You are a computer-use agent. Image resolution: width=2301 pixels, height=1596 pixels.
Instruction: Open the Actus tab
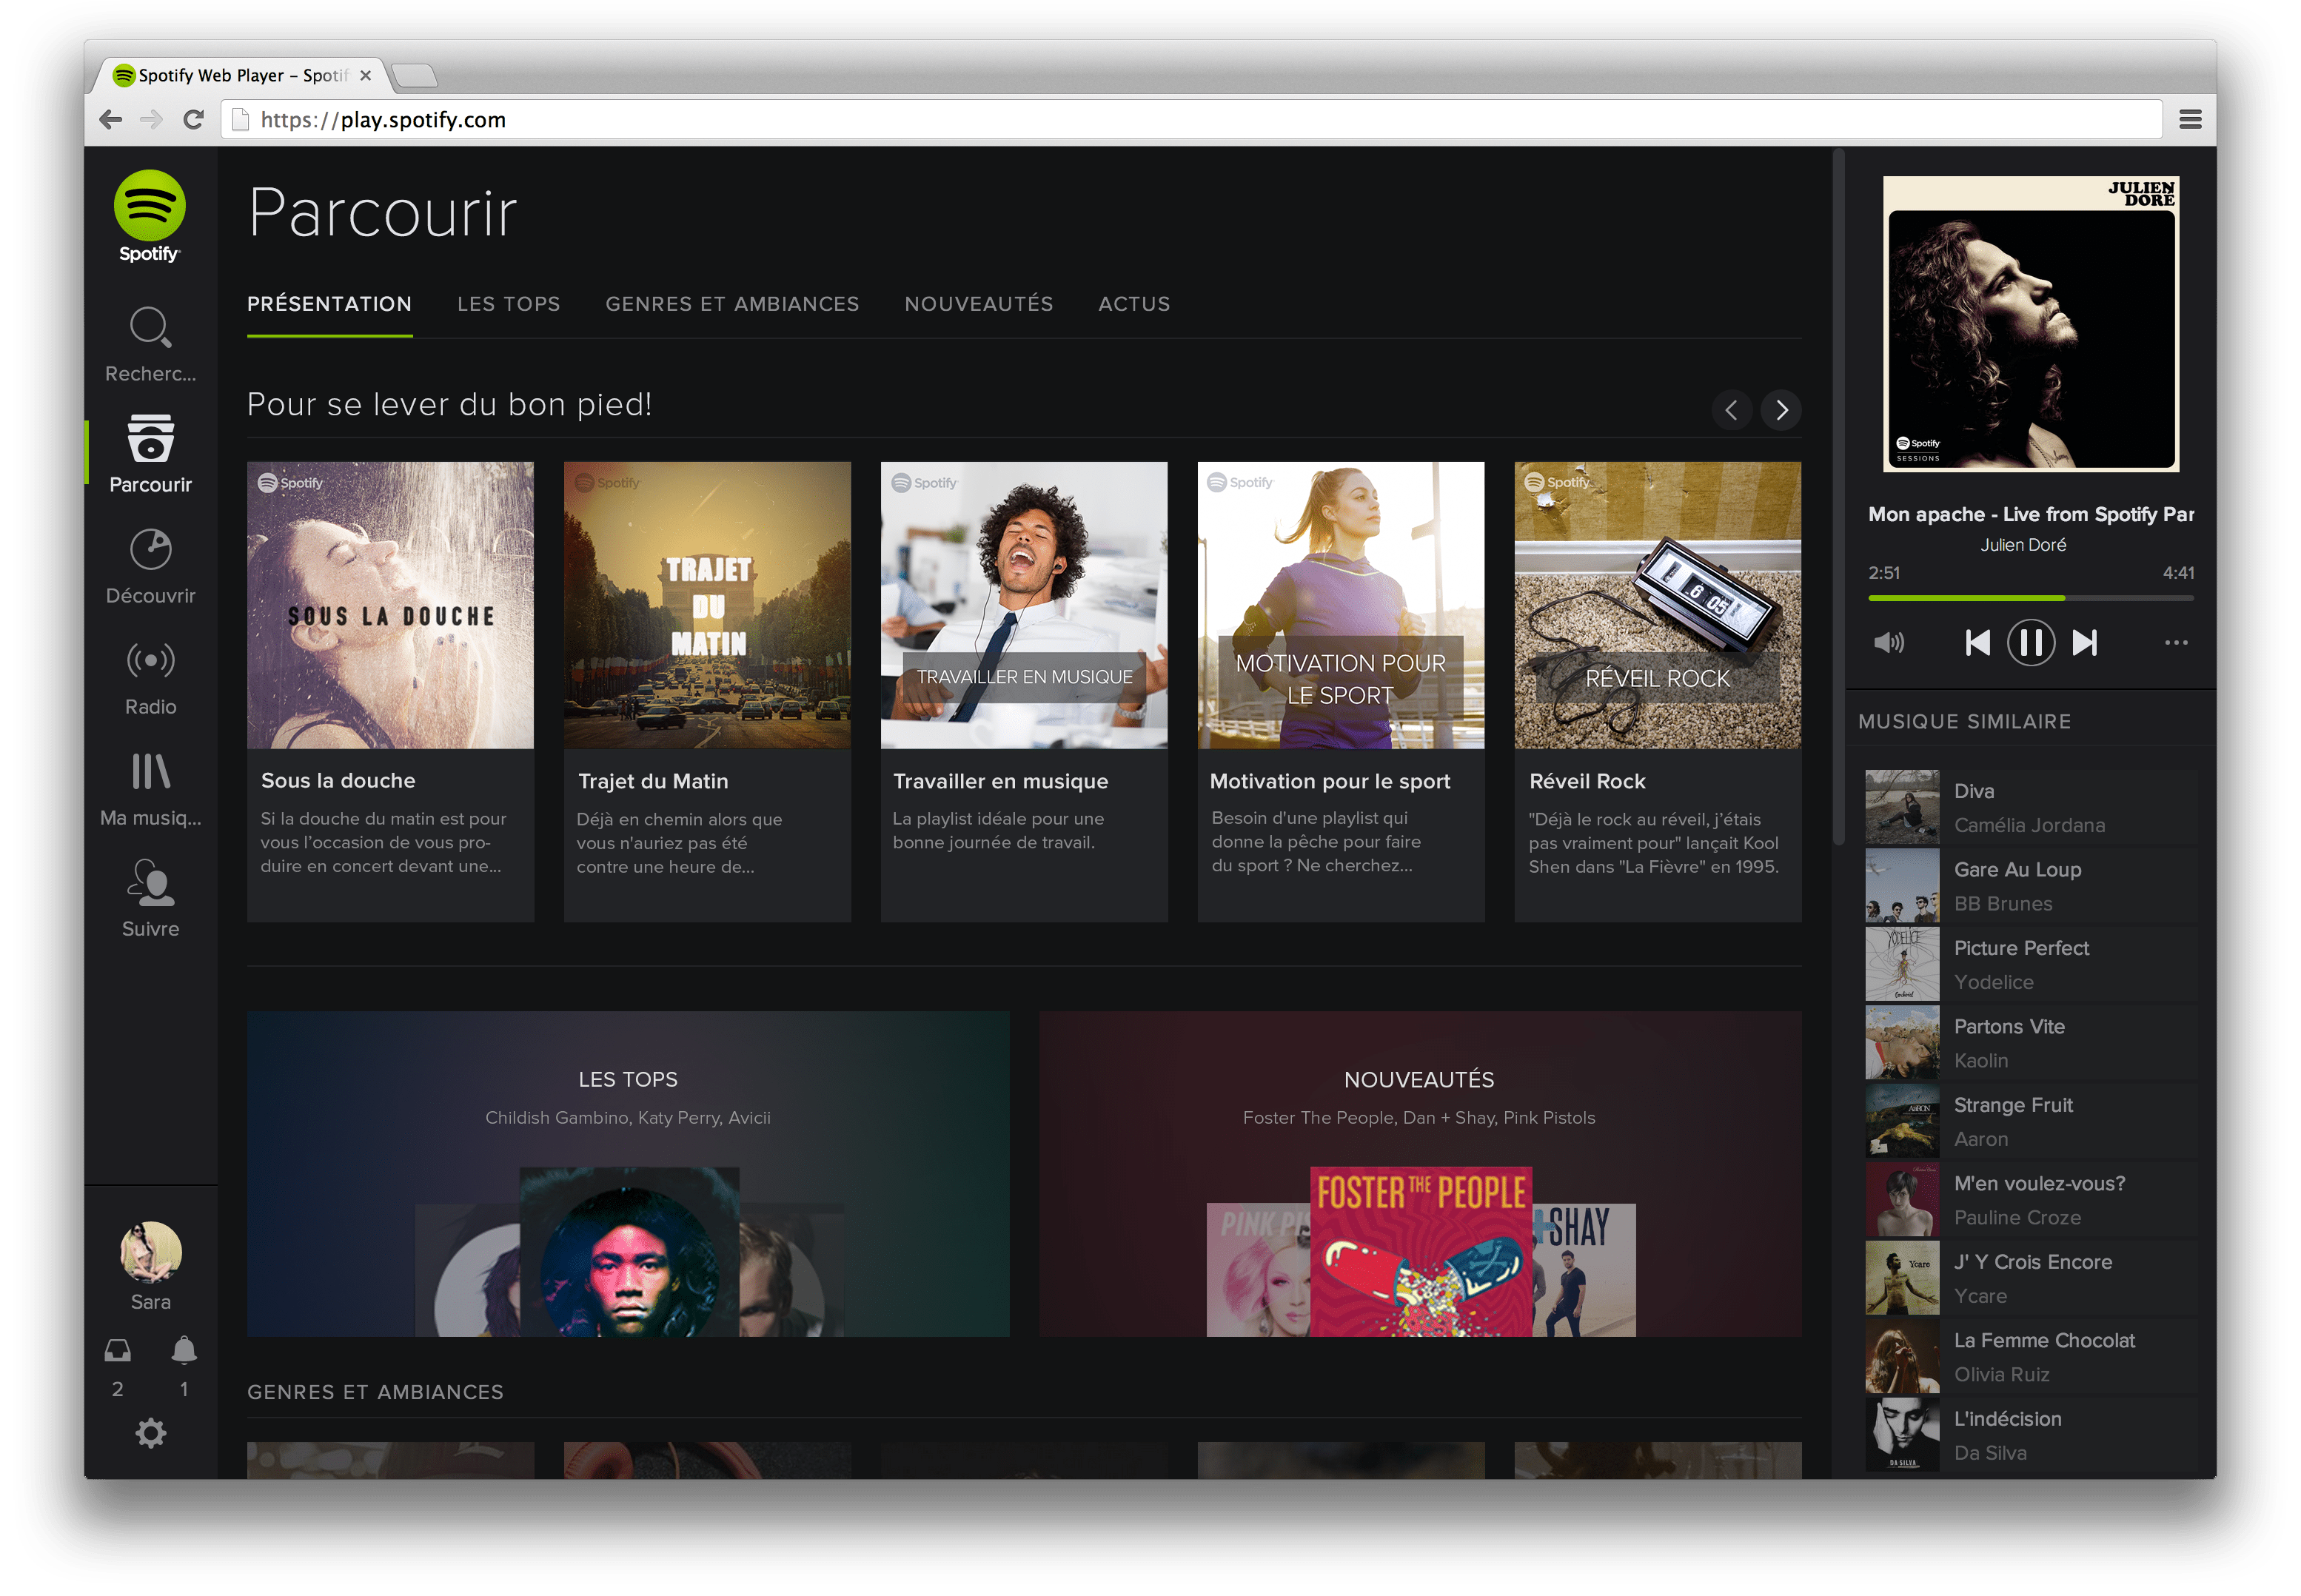coord(1134,304)
